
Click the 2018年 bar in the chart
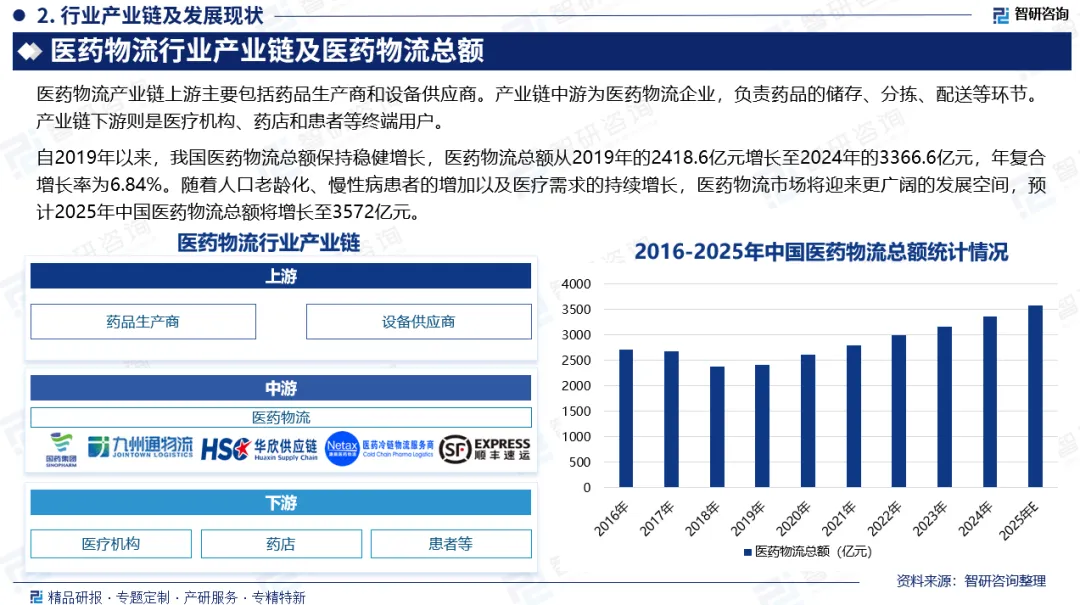tap(717, 427)
